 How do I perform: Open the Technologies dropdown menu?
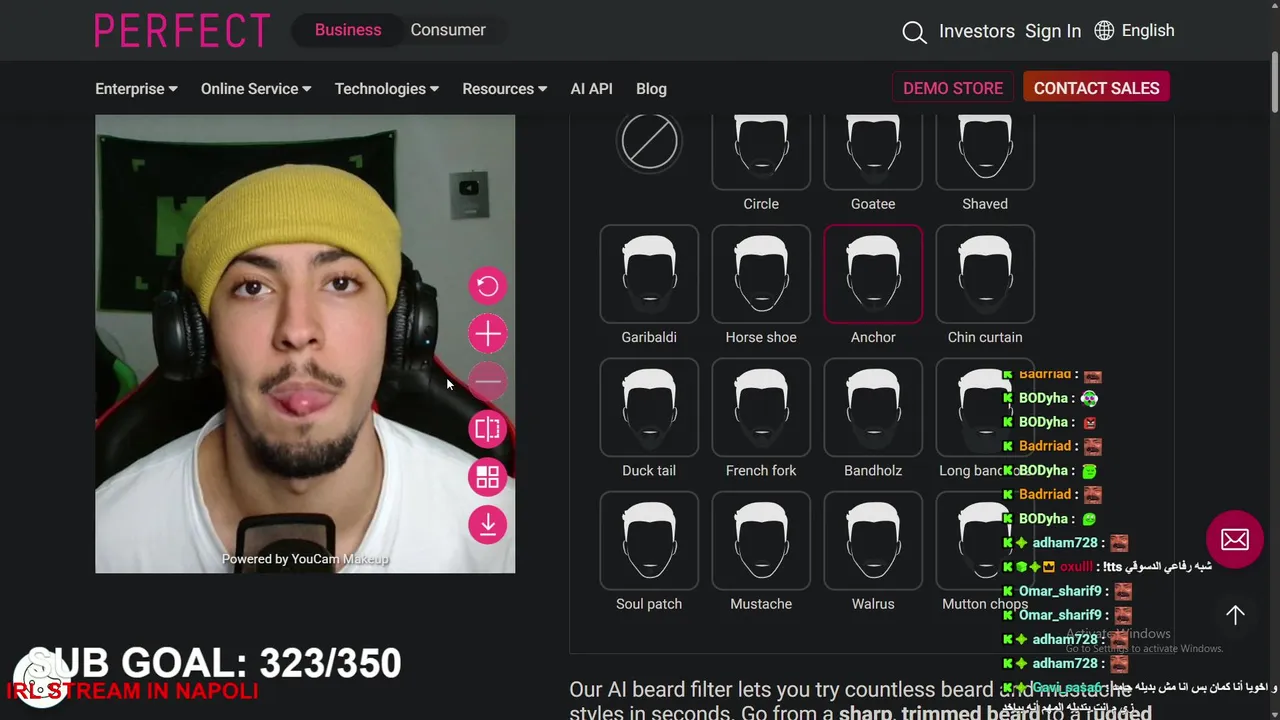tap(387, 89)
